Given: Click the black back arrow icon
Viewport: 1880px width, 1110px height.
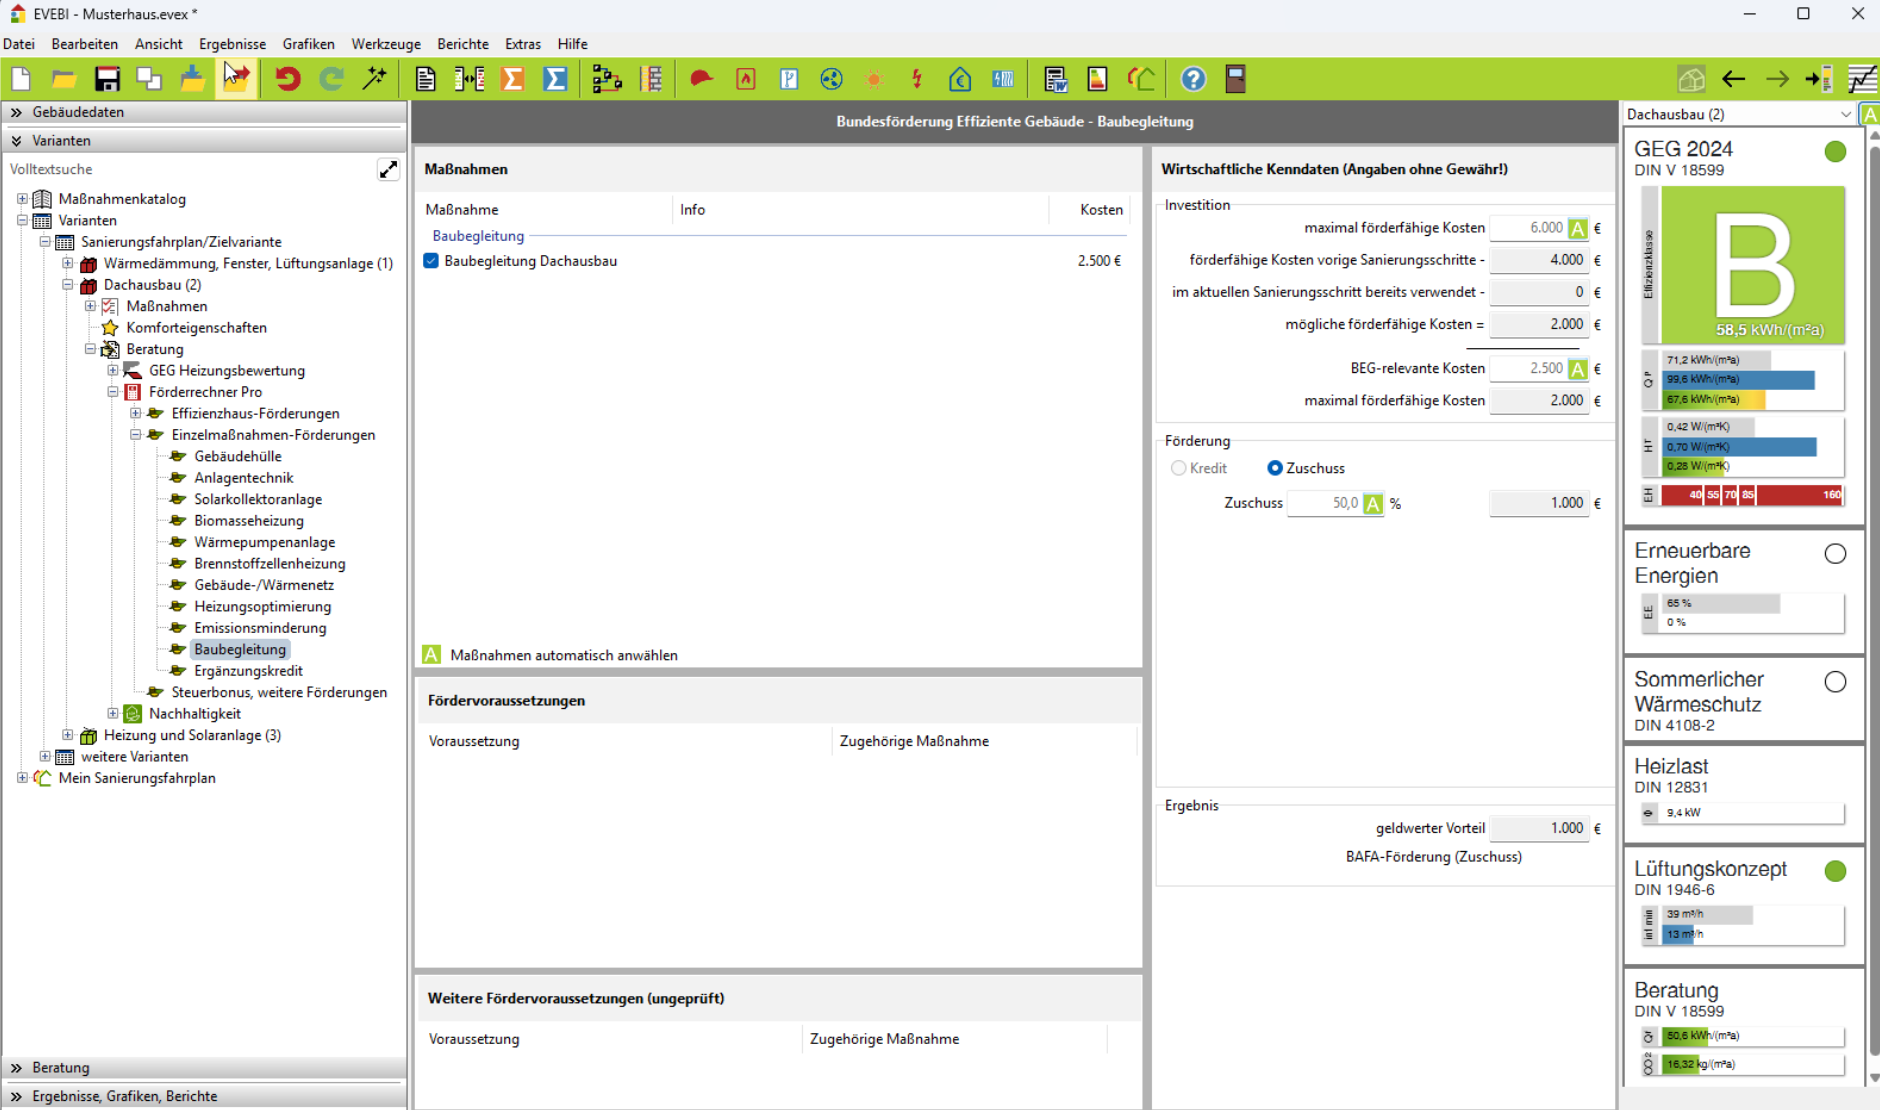Looking at the screenshot, I should click(1733, 79).
